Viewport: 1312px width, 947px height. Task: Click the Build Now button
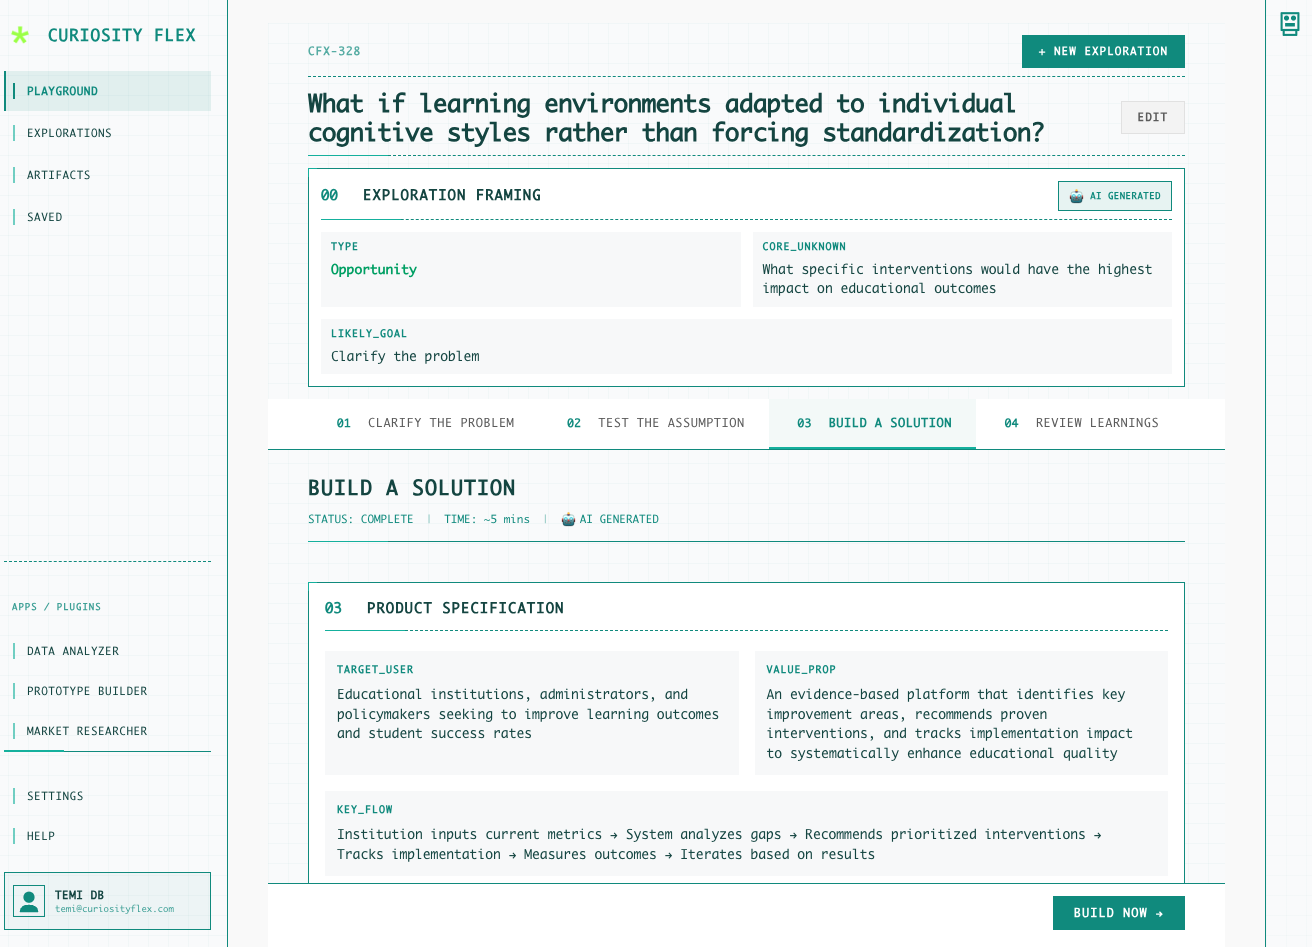[x=1118, y=913]
